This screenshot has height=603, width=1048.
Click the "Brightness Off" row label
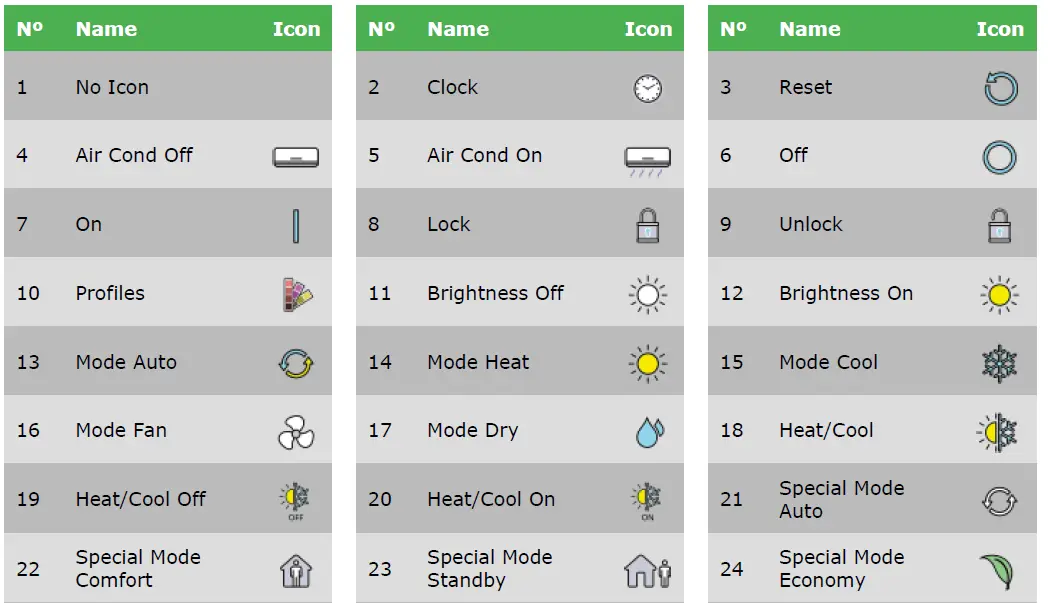point(495,293)
